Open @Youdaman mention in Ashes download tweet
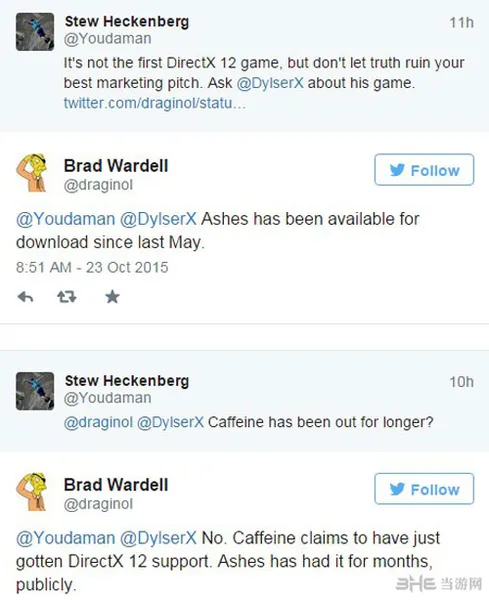This screenshot has width=489, height=600. (65, 219)
